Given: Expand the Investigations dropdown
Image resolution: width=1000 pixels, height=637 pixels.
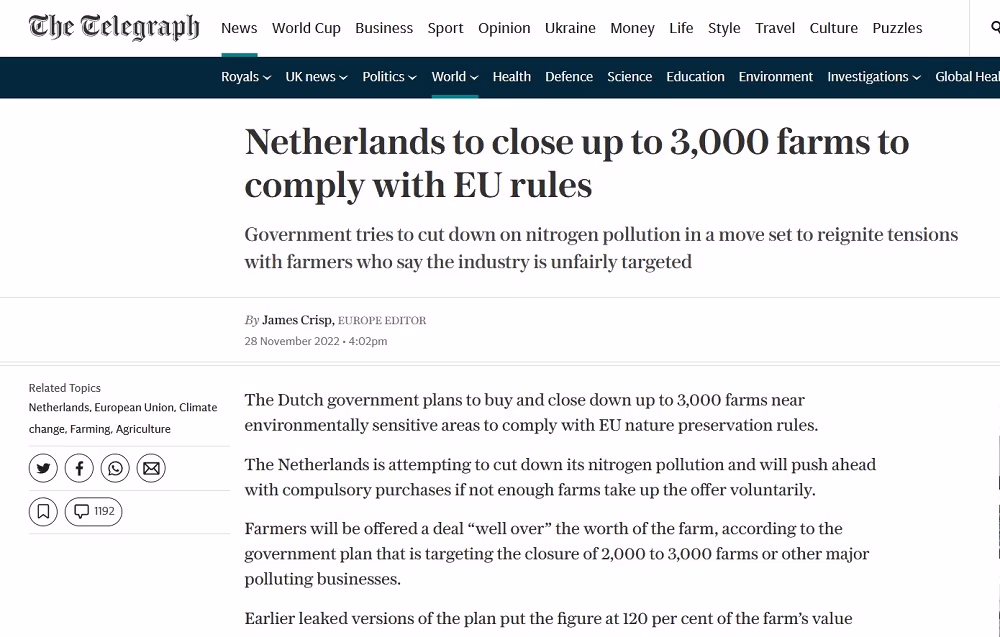Looking at the screenshot, I should tap(874, 77).
